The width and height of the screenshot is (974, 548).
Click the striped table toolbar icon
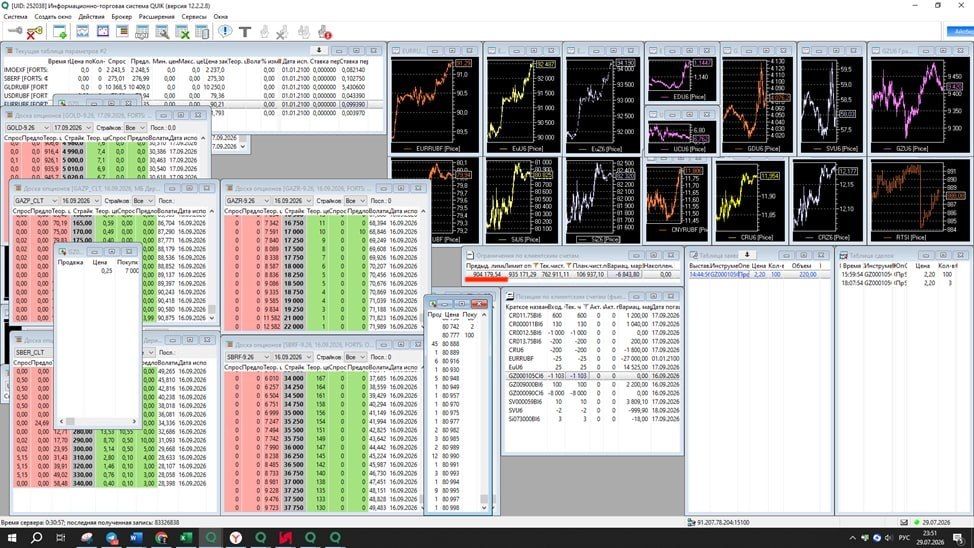tap(122, 32)
